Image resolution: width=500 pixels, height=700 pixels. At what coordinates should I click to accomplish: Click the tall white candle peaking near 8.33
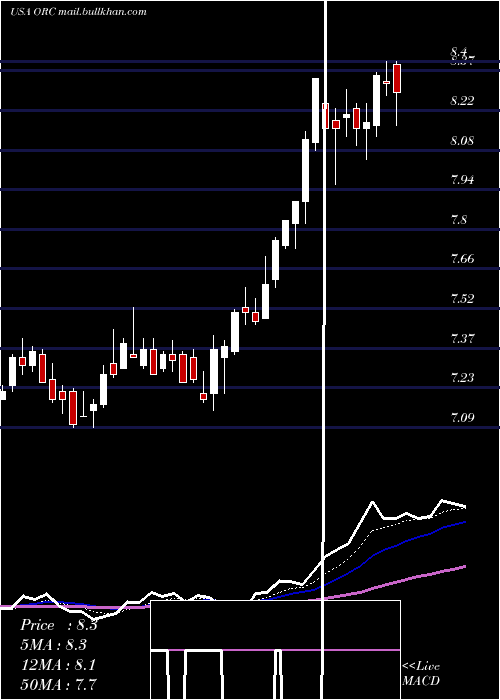(x=316, y=110)
